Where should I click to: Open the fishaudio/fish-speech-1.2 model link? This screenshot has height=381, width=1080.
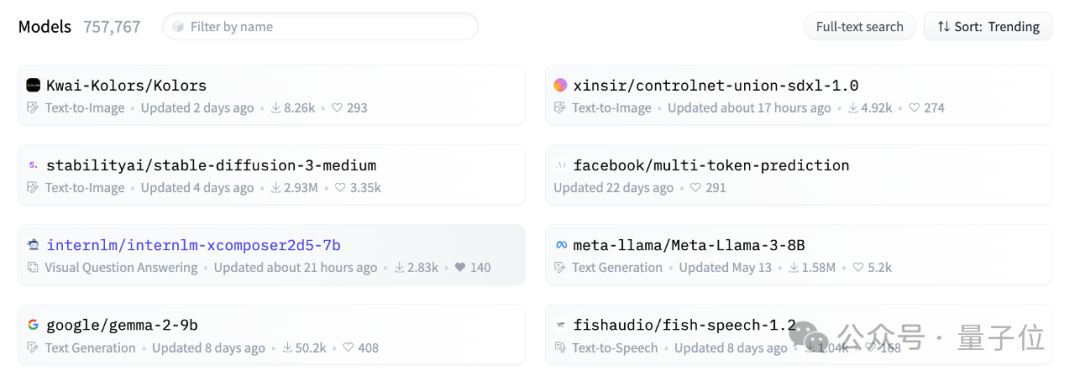(685, 325)
